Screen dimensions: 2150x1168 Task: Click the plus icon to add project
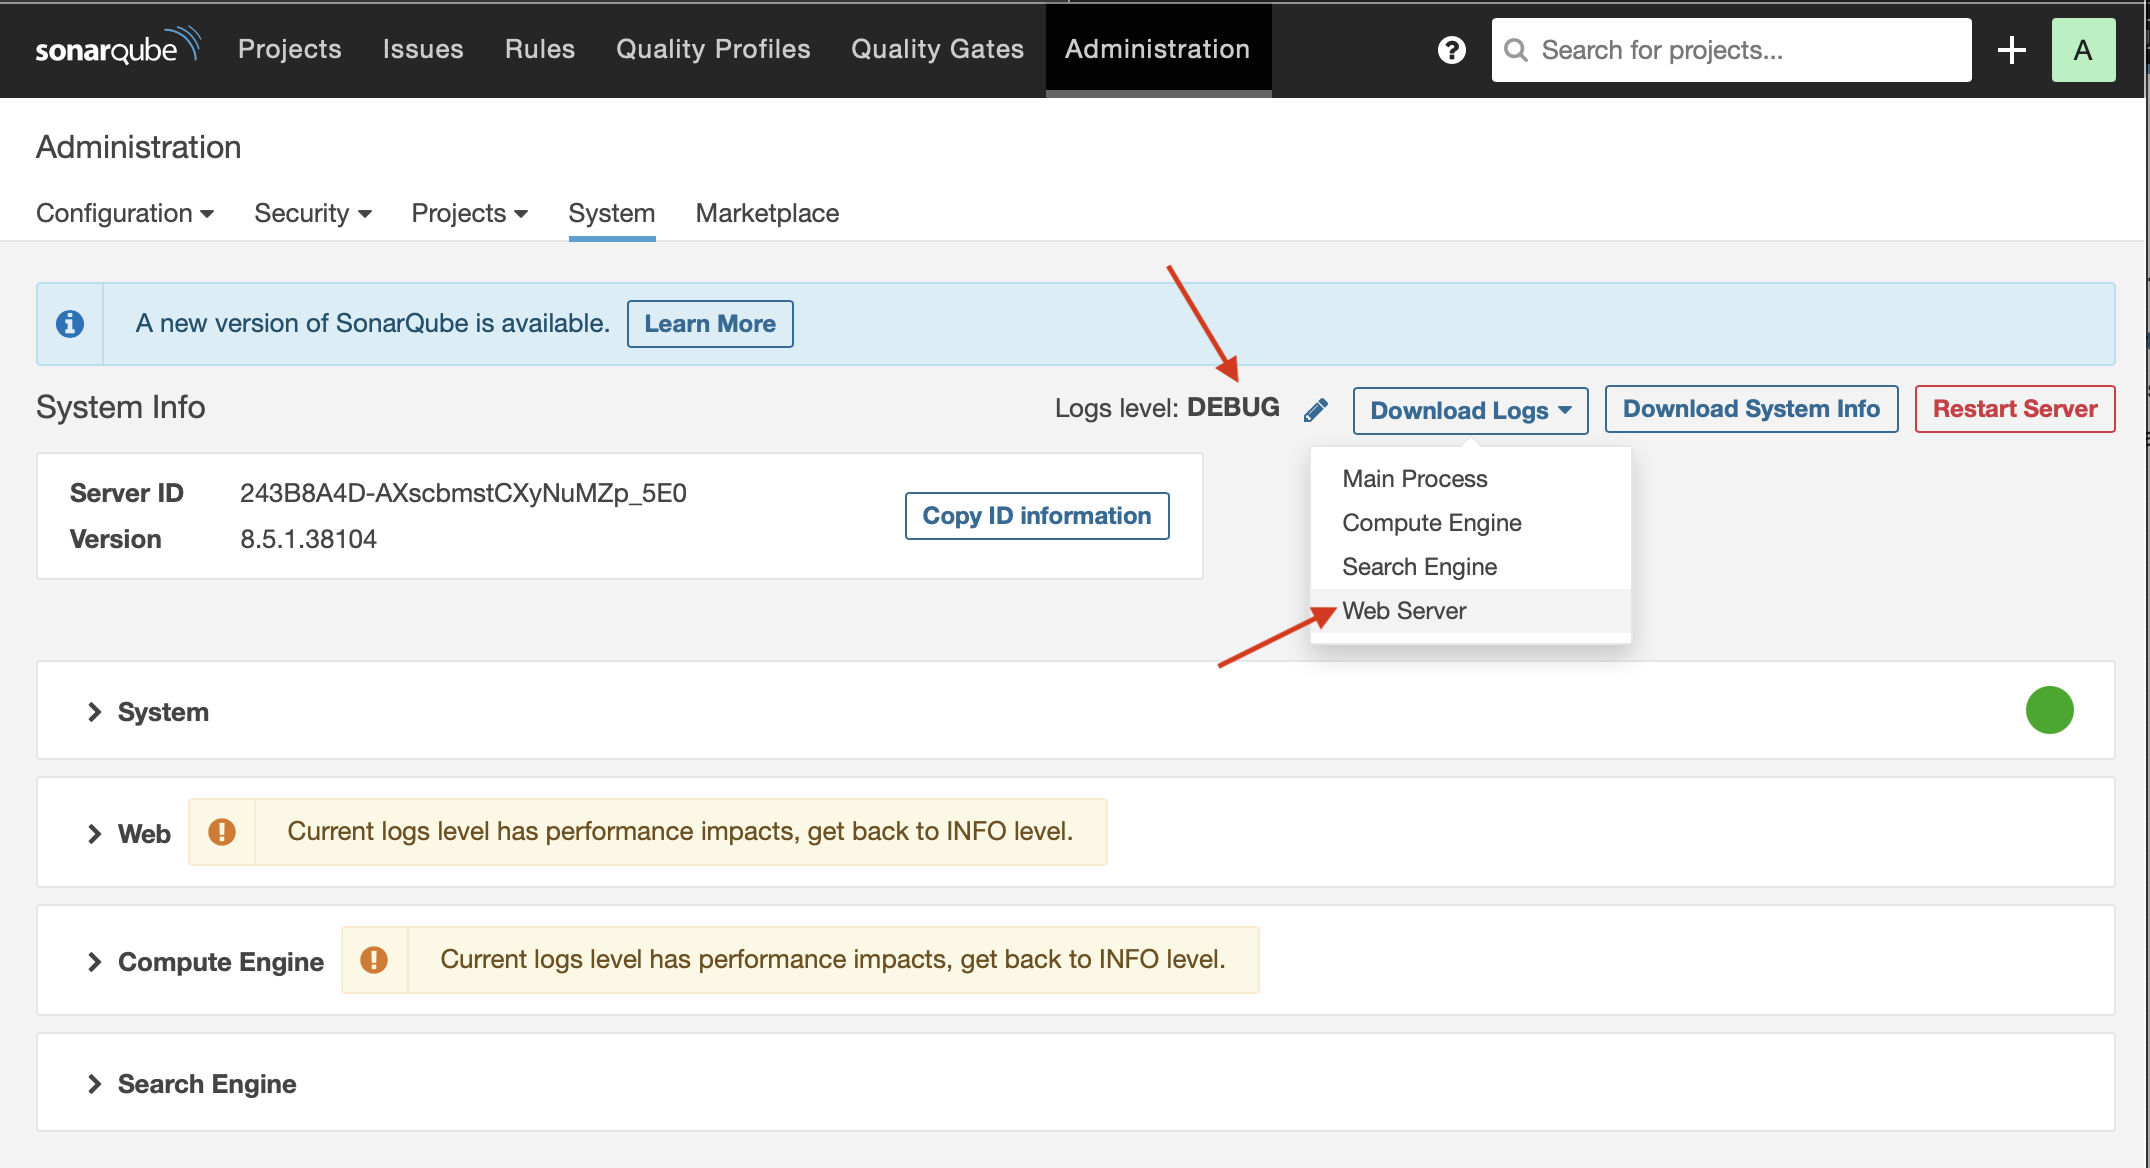[2011, 49]
